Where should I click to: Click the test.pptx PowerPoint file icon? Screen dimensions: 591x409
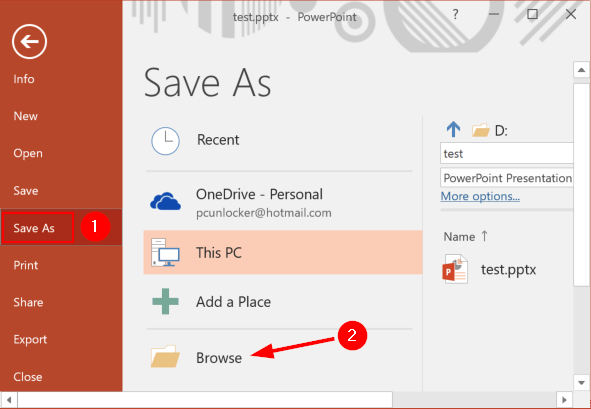(x=455, y=269)
